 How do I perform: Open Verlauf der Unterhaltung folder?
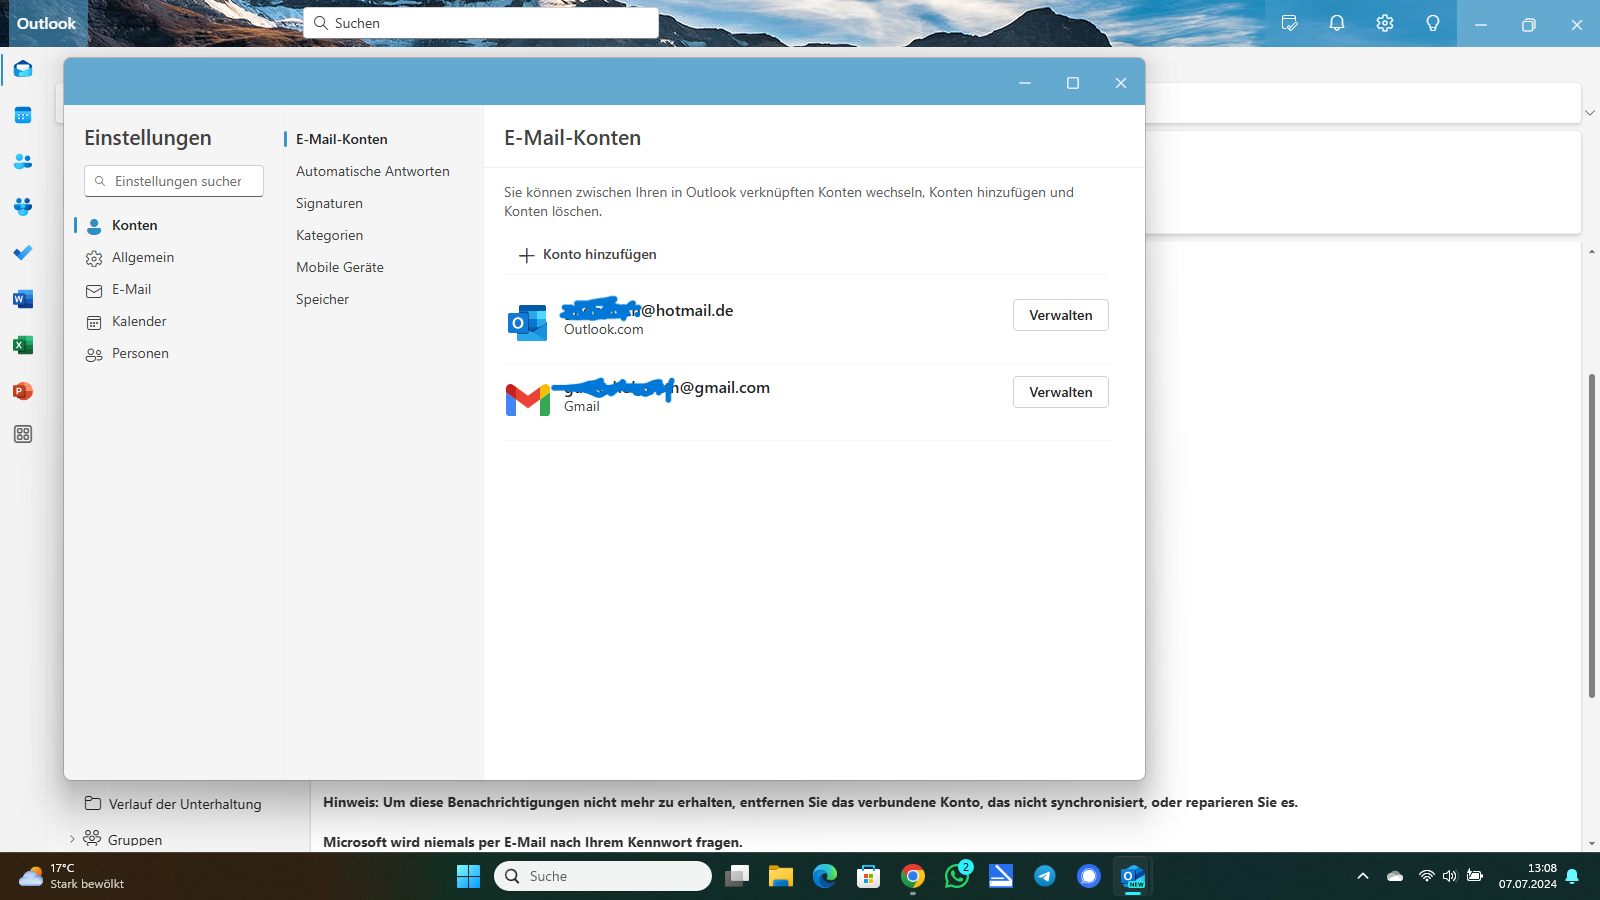(173, 804)
